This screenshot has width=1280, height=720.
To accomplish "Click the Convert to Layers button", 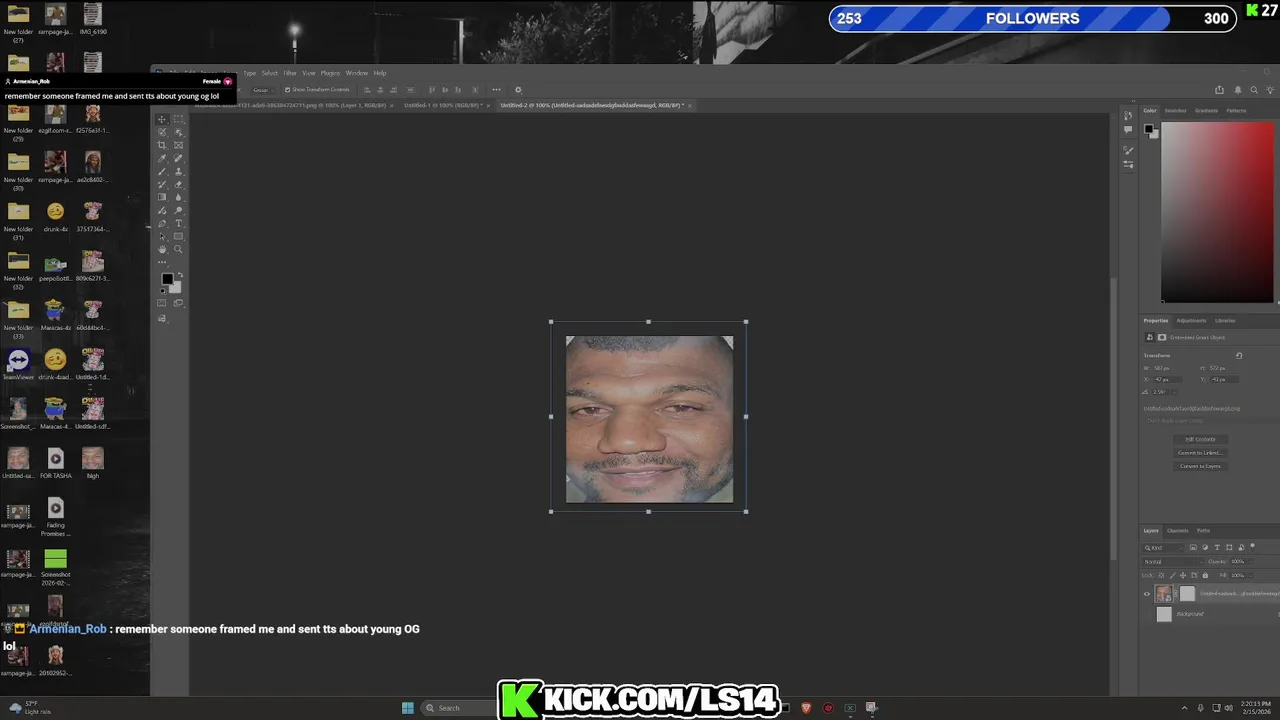I will pyautogui.click(x=1201, y=466).
